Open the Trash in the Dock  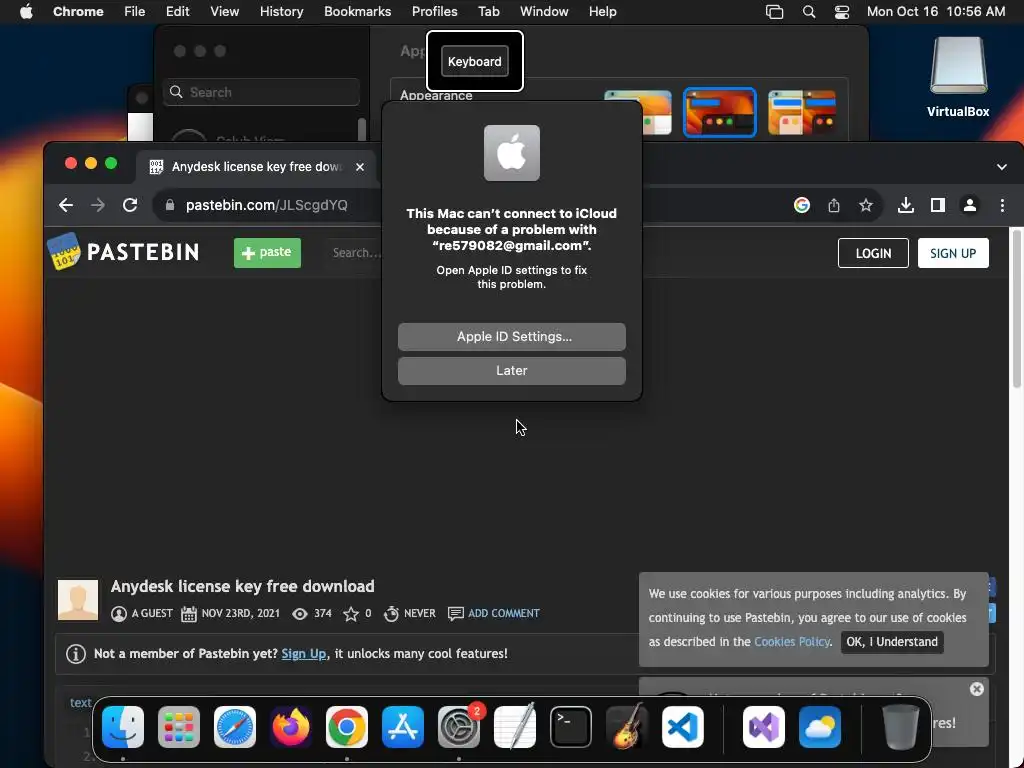pyautogui.click(x=901, y=727)
